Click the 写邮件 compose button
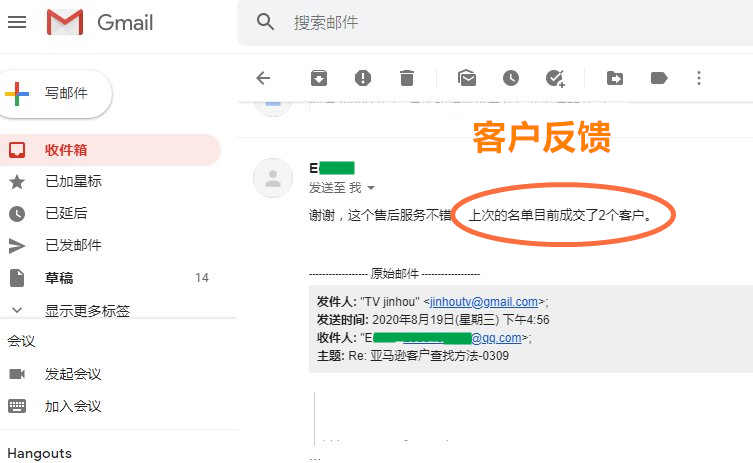Image resolution: width=753 pixels, height=463 pixels. pos(56,94)
